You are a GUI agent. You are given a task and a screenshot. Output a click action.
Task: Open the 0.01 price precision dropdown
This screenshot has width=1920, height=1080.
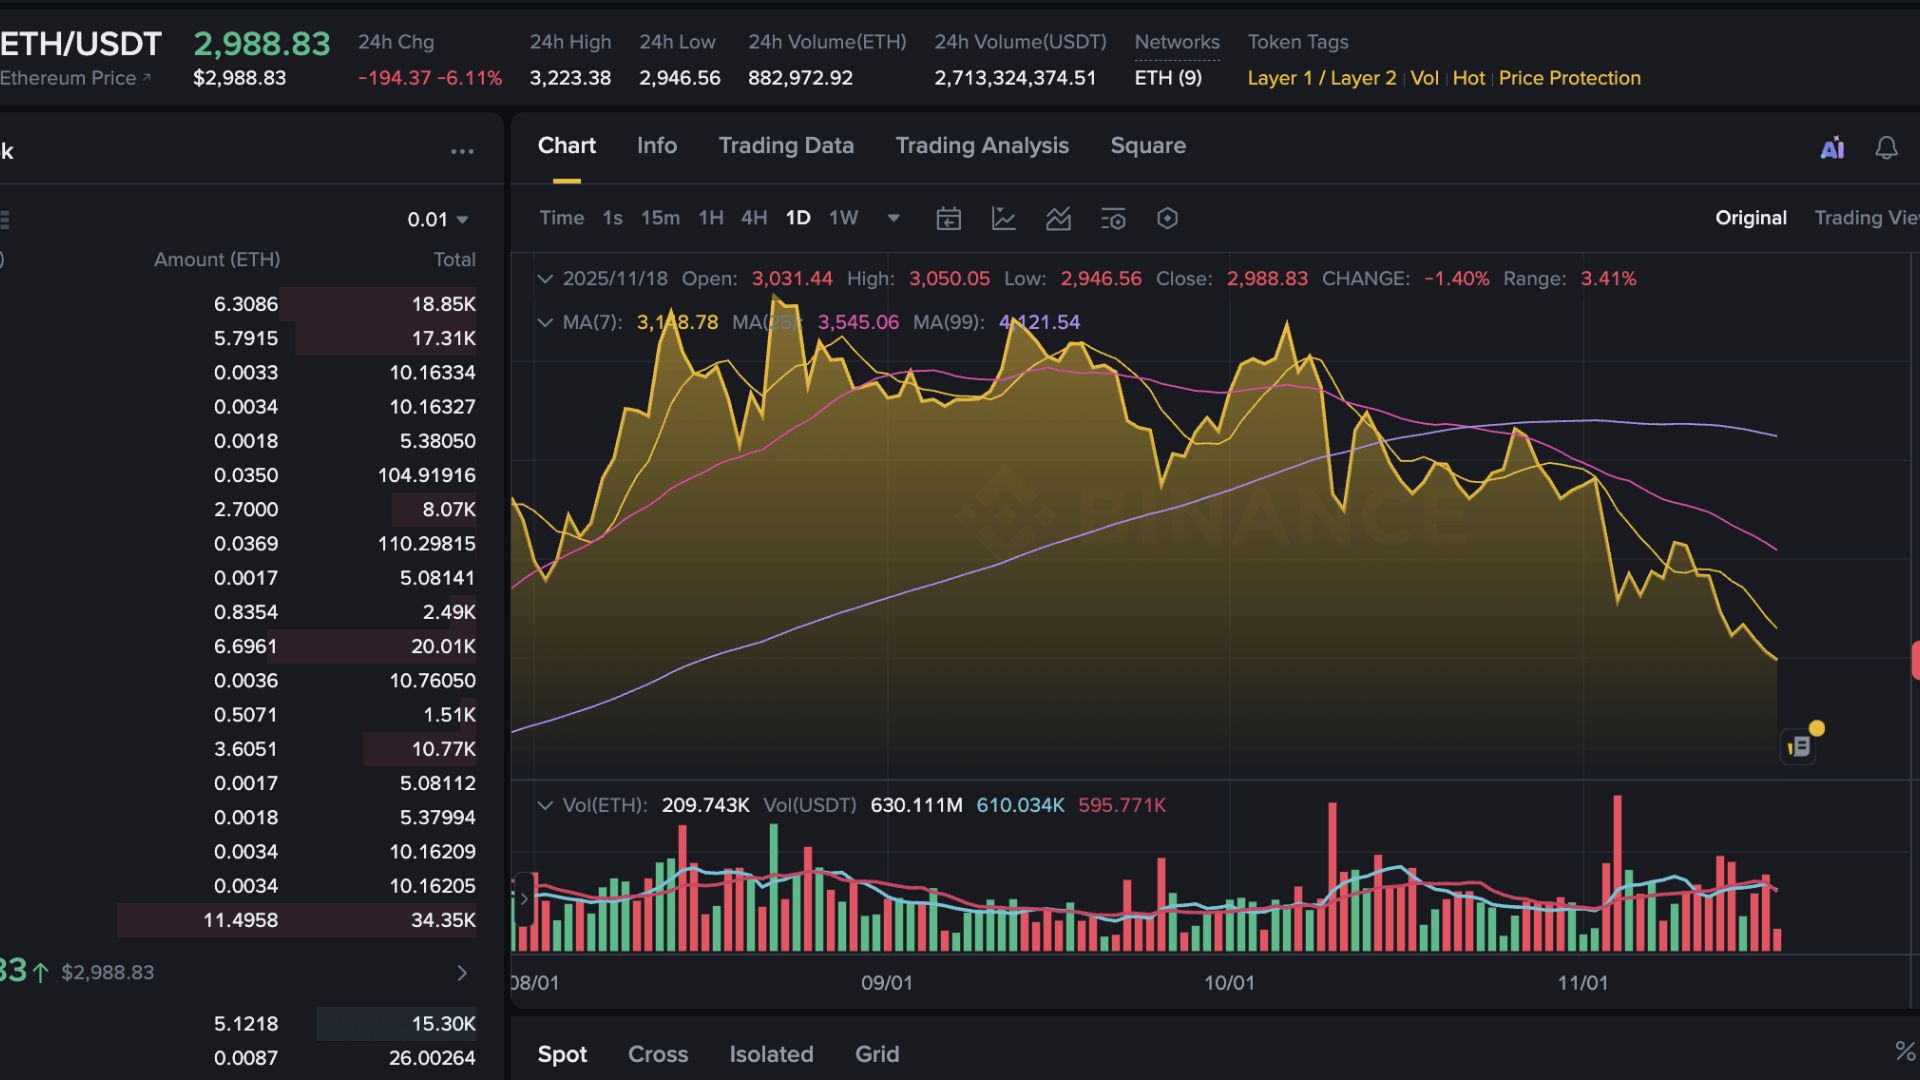[x=438, y=220]
